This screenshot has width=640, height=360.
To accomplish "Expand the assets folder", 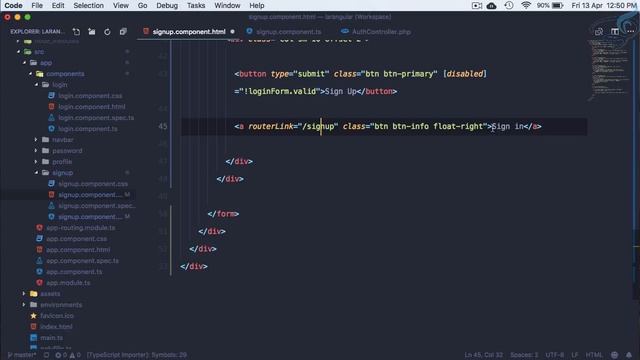I will (x=24, y=294).
